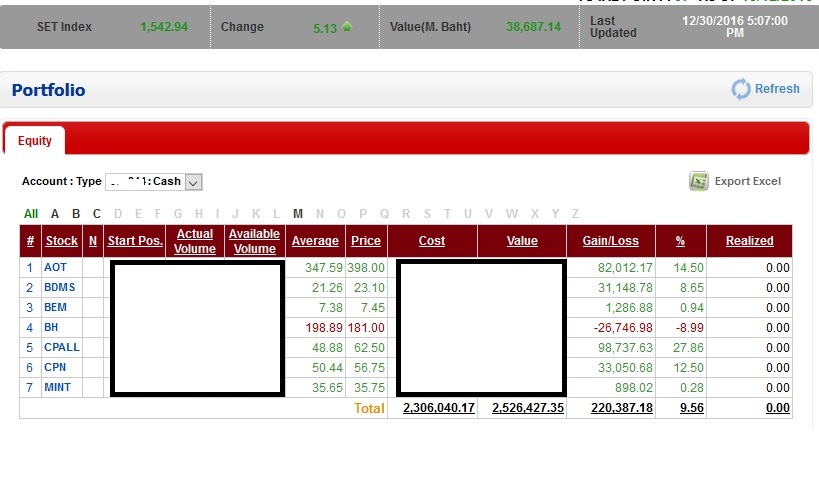Select the Equity tab
Image resolution: width=819 pixels, height=494 pixels.
click(34, 140)
